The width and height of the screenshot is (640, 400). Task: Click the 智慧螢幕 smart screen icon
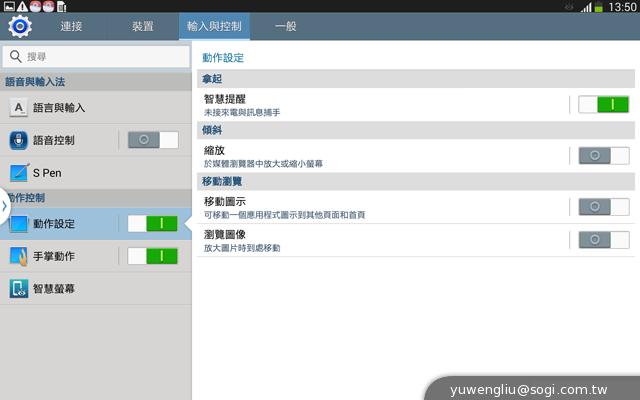(x=19, y=289)
